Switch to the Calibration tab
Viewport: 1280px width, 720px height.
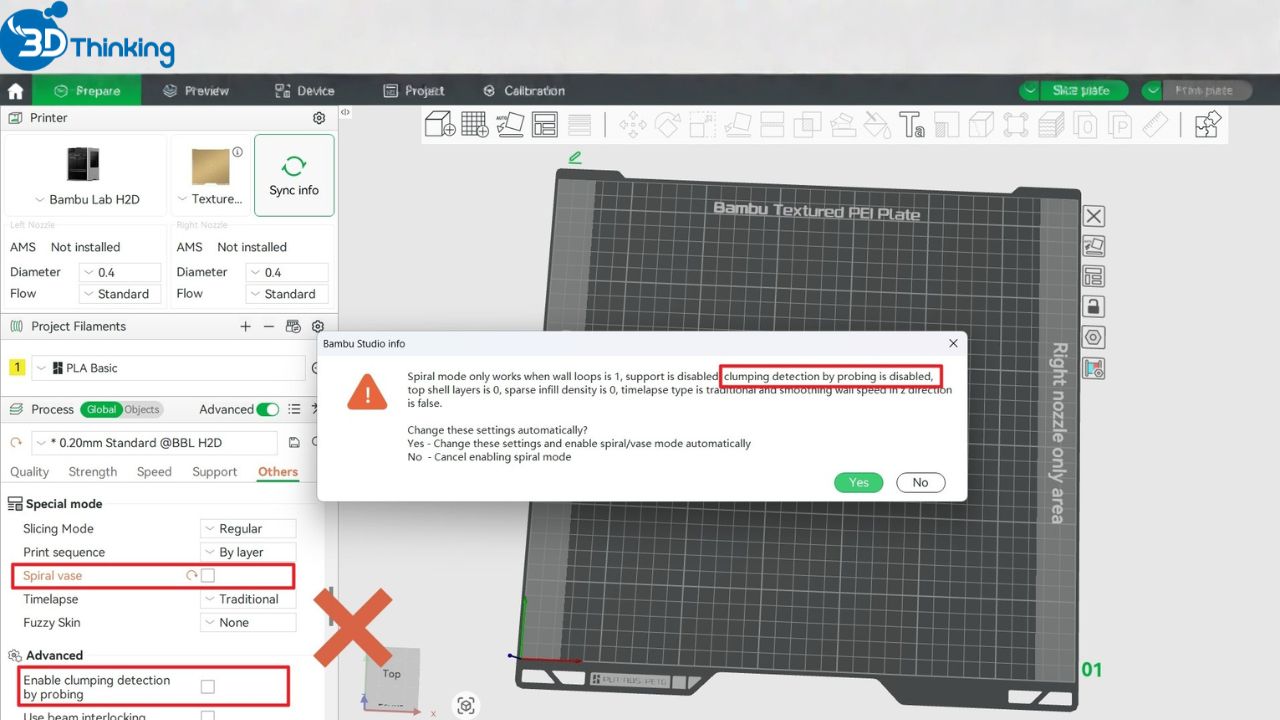point(524,91)
